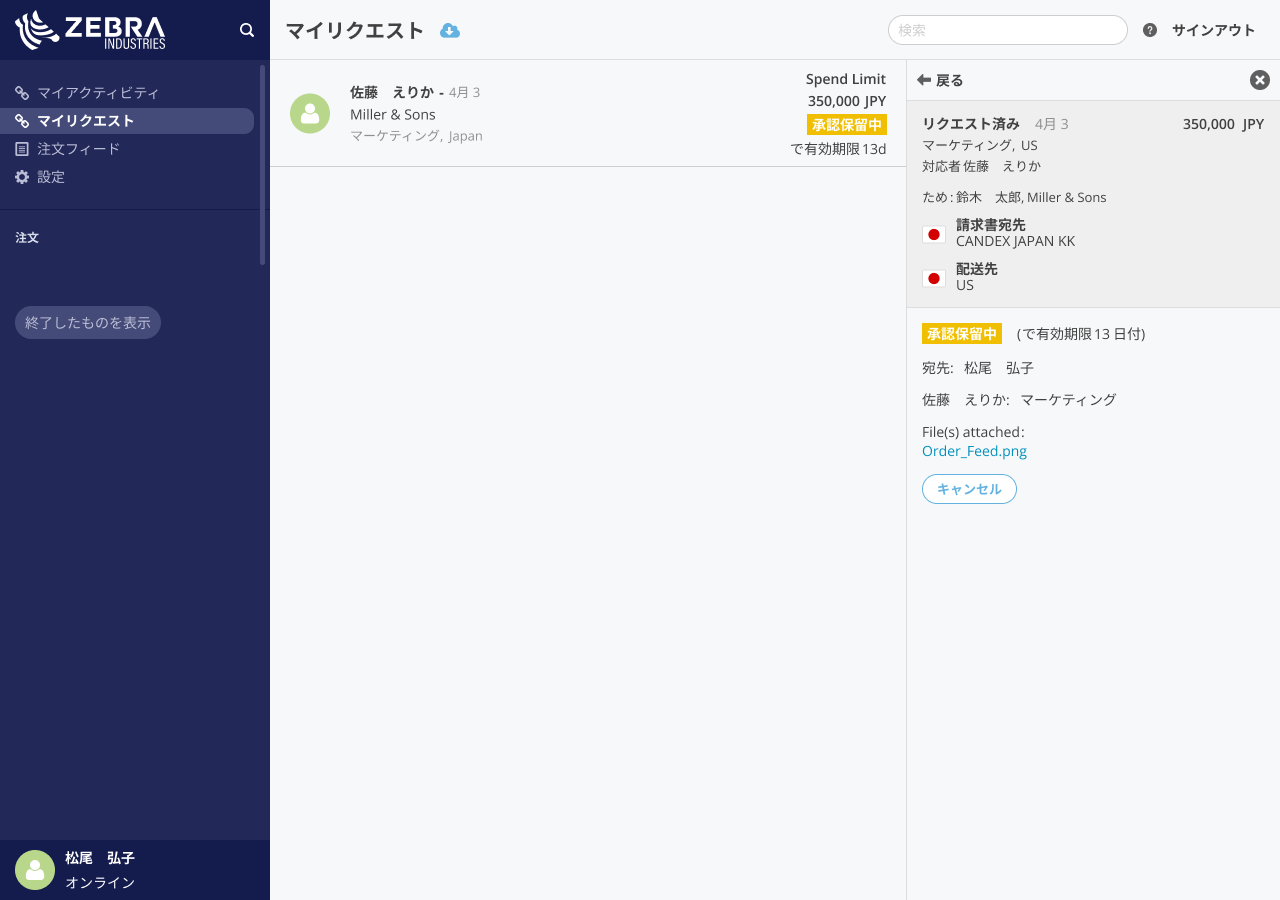Click the cloud download icon beside マイリクエスト title

tap(449, 31)
